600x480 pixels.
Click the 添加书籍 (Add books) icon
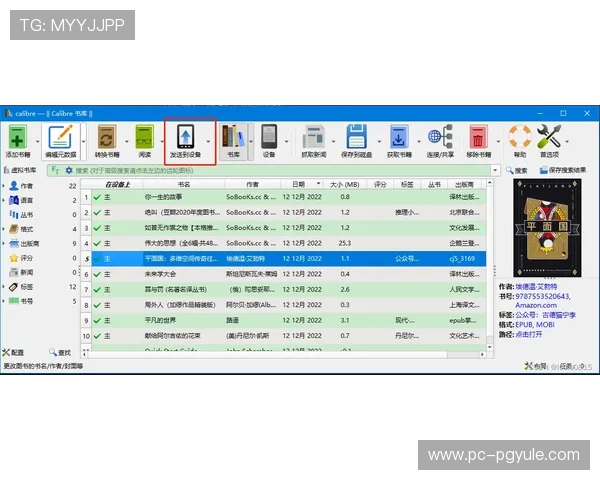[18, 137]
